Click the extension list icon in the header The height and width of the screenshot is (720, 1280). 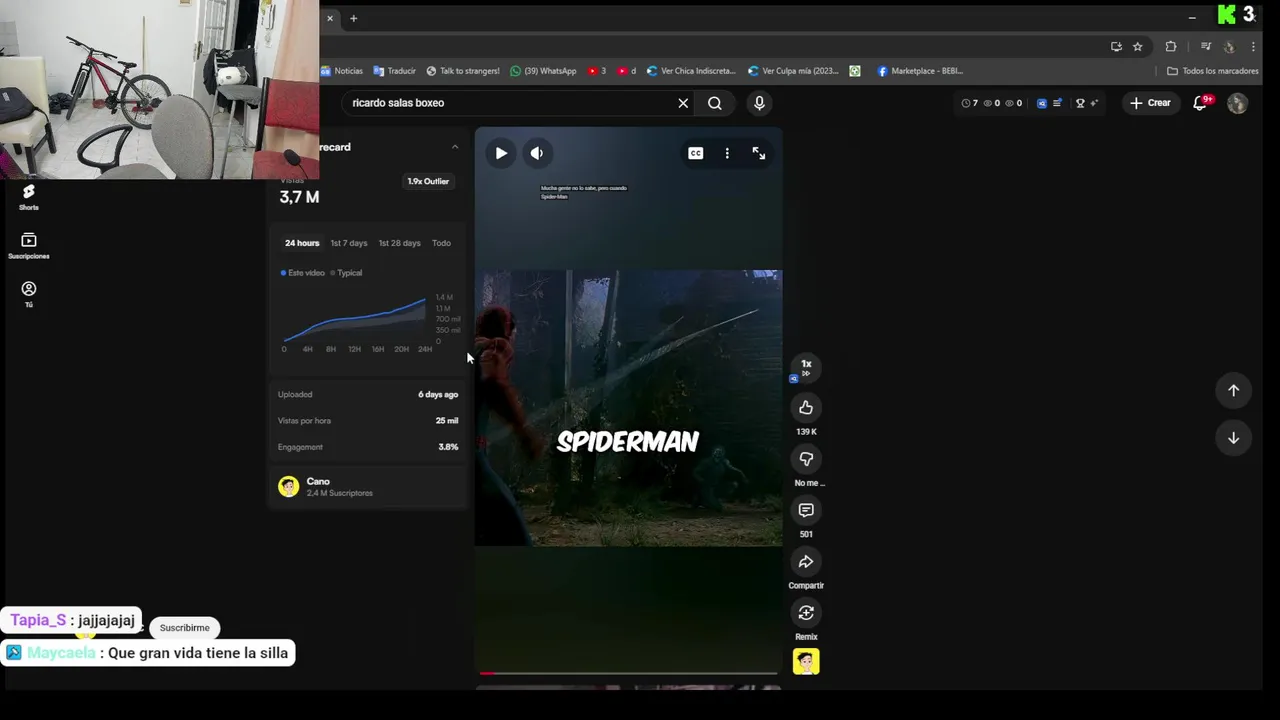point(1057,103)
